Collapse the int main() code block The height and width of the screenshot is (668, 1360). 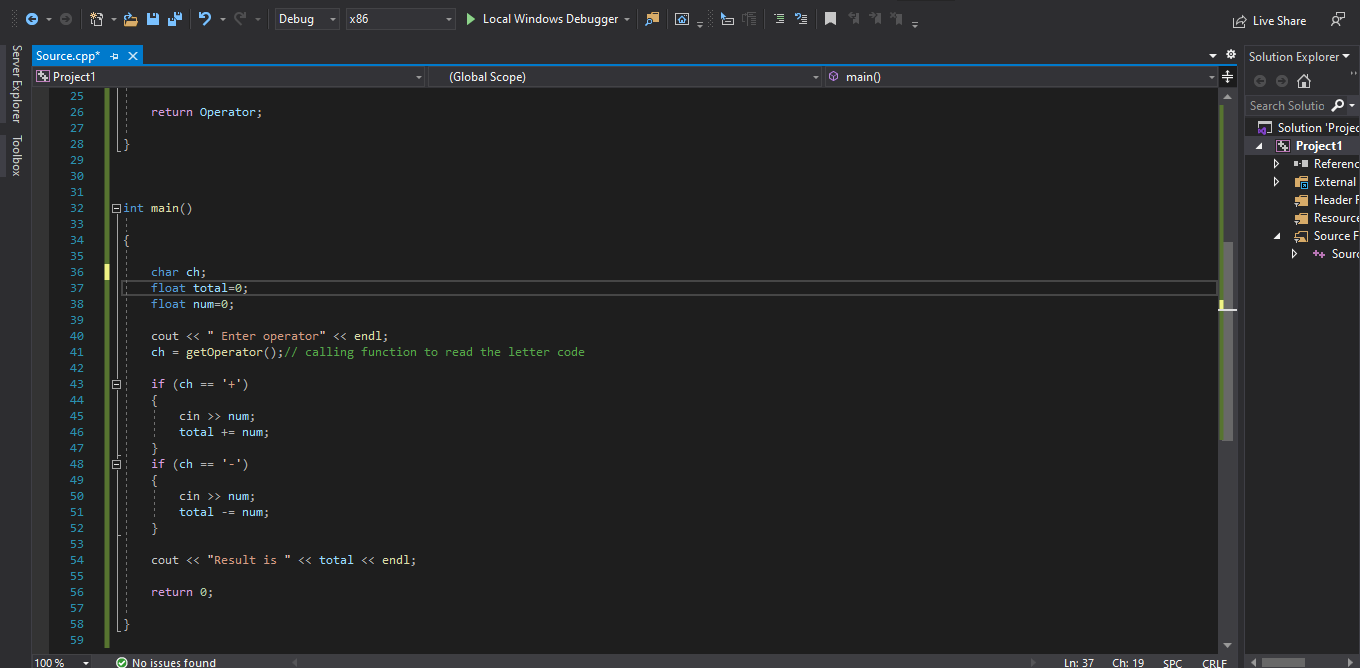[x=117, y=208]
